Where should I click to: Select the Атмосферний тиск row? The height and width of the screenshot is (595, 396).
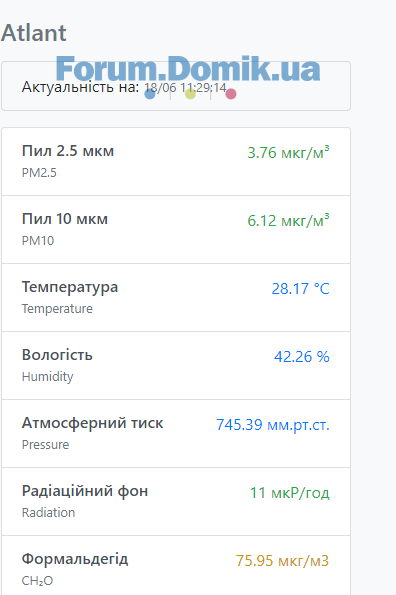(x=176, y=433)
